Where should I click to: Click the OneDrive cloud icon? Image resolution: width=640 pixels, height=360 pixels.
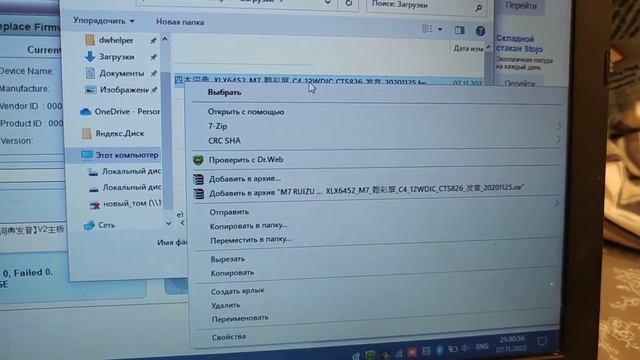point(85,112)
